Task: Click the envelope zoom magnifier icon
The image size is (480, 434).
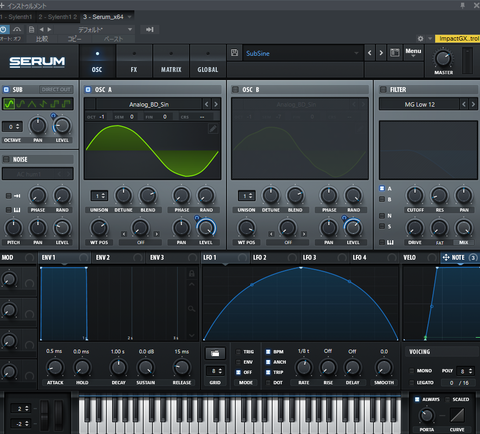Action: coord(192,309)
